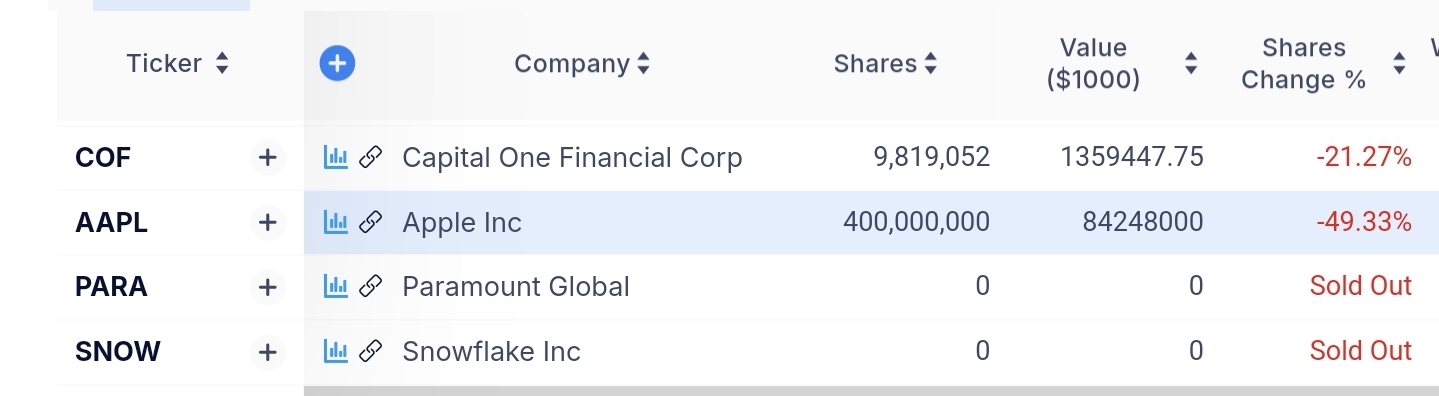This screenshot has width=1439, height=396.
Task: Click the blue add column plus icon
Action: click(x=338, y=64)
